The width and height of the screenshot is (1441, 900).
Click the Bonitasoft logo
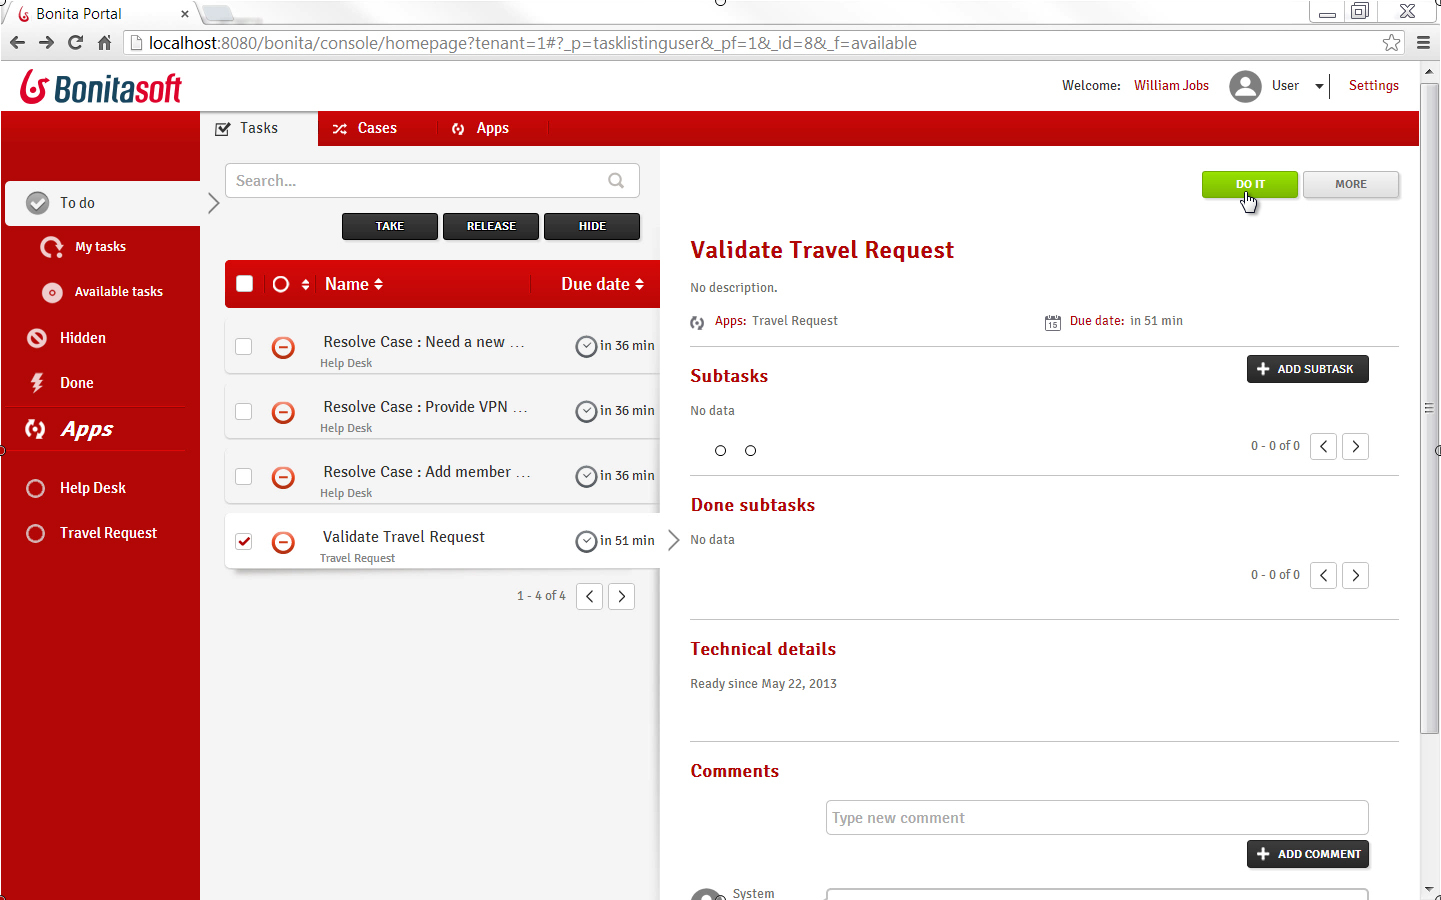point(101,88)
